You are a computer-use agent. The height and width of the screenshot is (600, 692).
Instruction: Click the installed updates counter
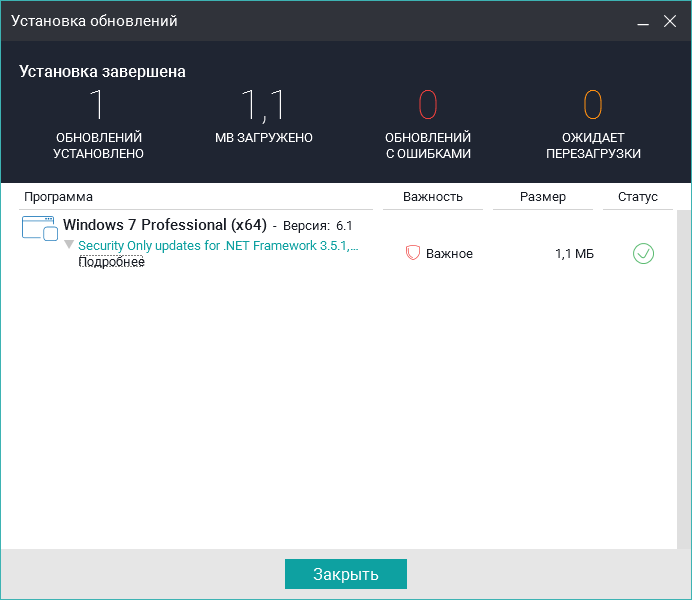pyautogui.click(x=98, y=105)
